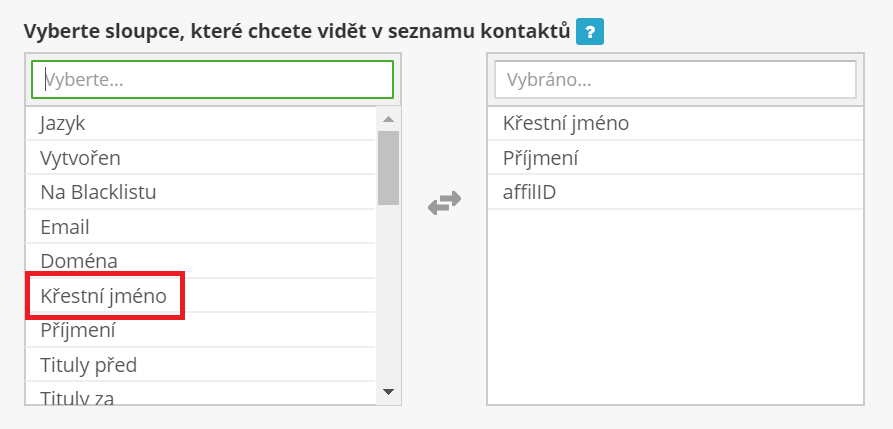Image resolution: width=893 pixels, height=429 pixels.
Task: Click the 'Vybráno...' filter field
Action: [x=675, y=80]
